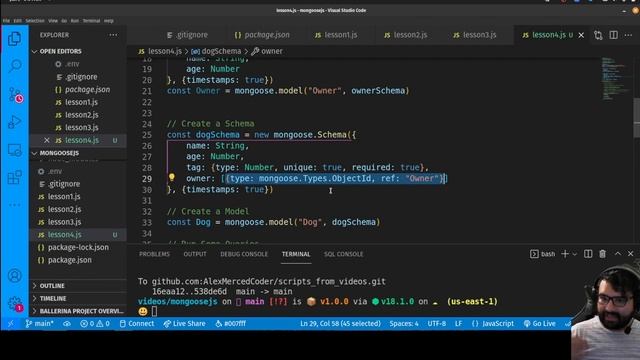
Task: Open the SQL Console panel tab
Action: tap(343, 254)
